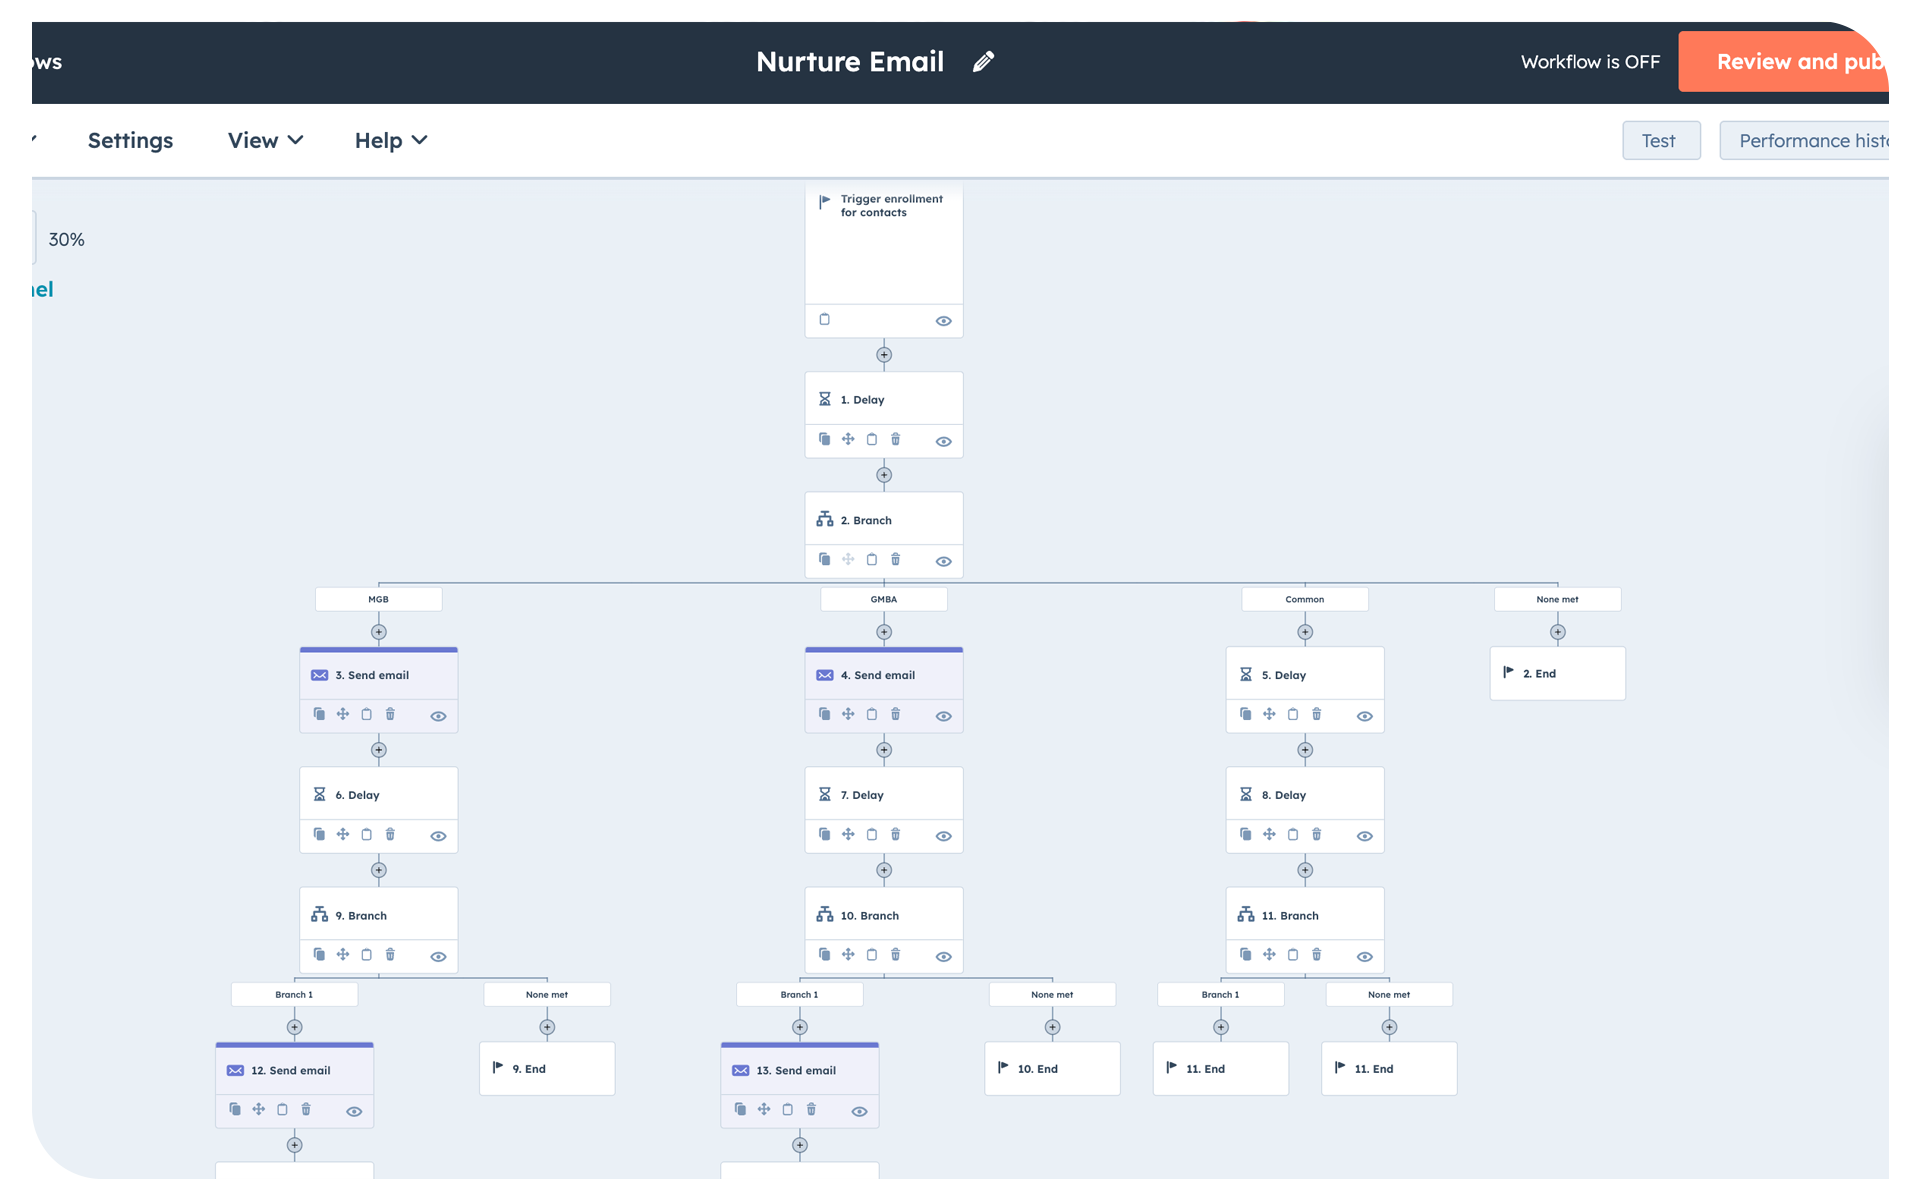Click the 'Nurture Email' title
Image resolution: width=1920 pixels, height=1200 pixels.
pyautogui.click(x=850, y=62)
